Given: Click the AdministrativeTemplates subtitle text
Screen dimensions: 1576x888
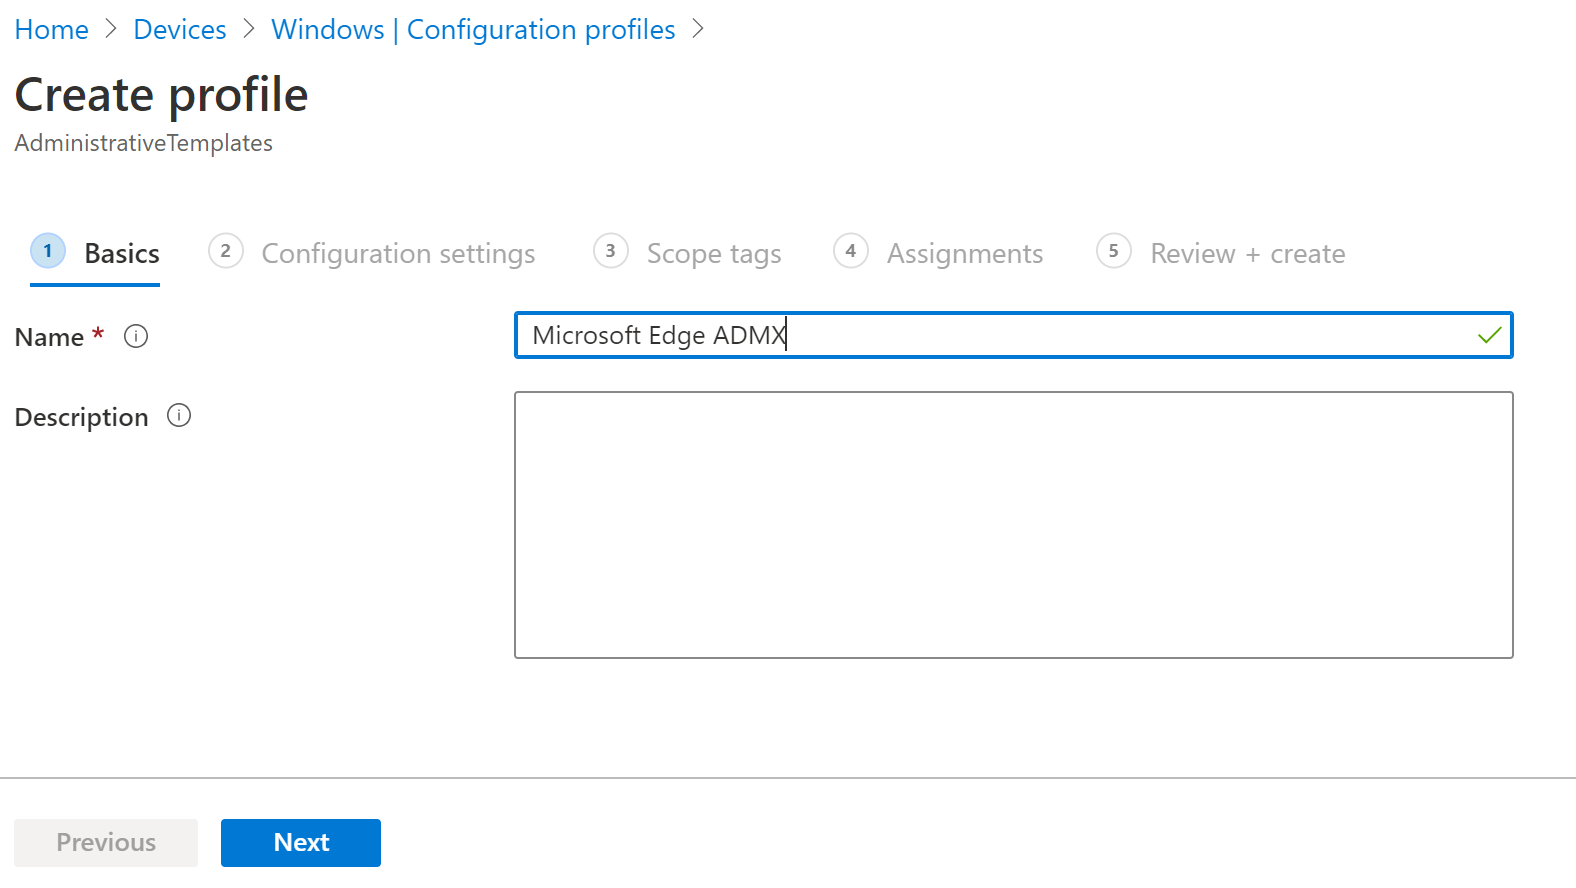Looking at the screenshot, I should (x=143, y=143).
